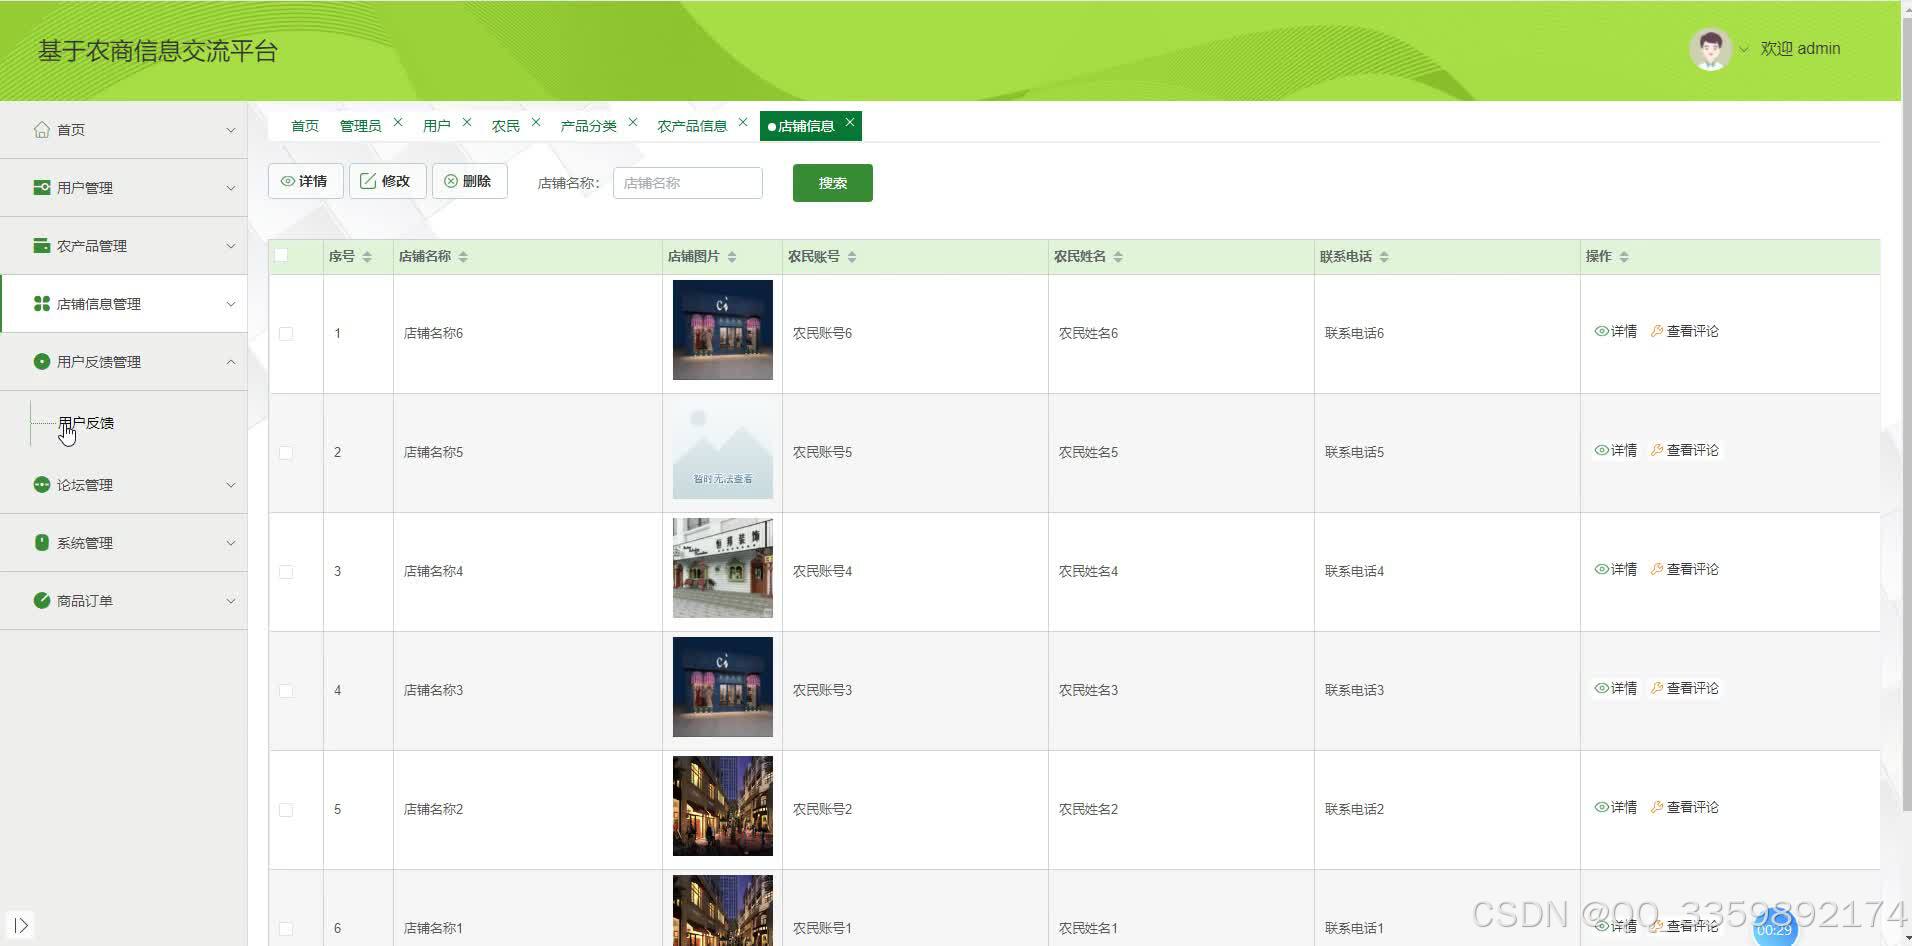The width and height of the screenshot is (1912, 946).
Task: Sort by 联系电话 column arrows
Action: click(1384, 257)
